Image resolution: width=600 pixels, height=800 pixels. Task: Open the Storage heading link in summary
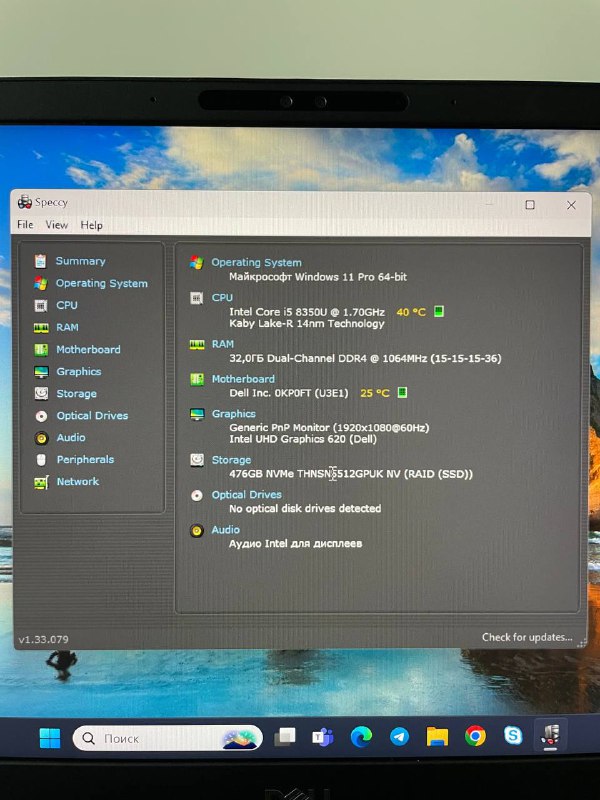pos(231,460)
